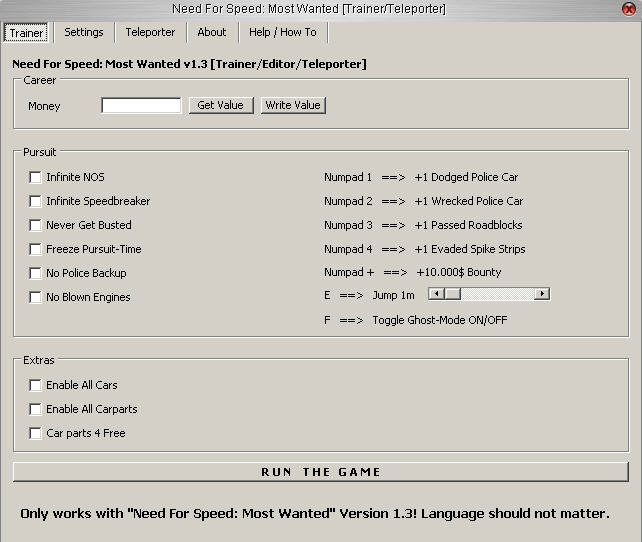The height and width of the screenshot is (542, 642).
Task: Check the No Blown Engines option
Action: [x=36, y=297]
